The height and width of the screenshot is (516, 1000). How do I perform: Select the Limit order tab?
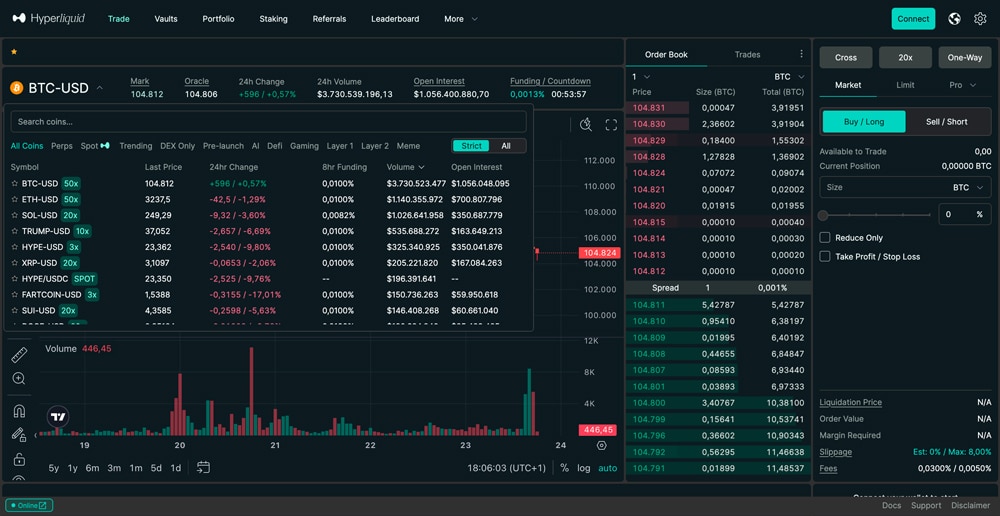[905, 85]
